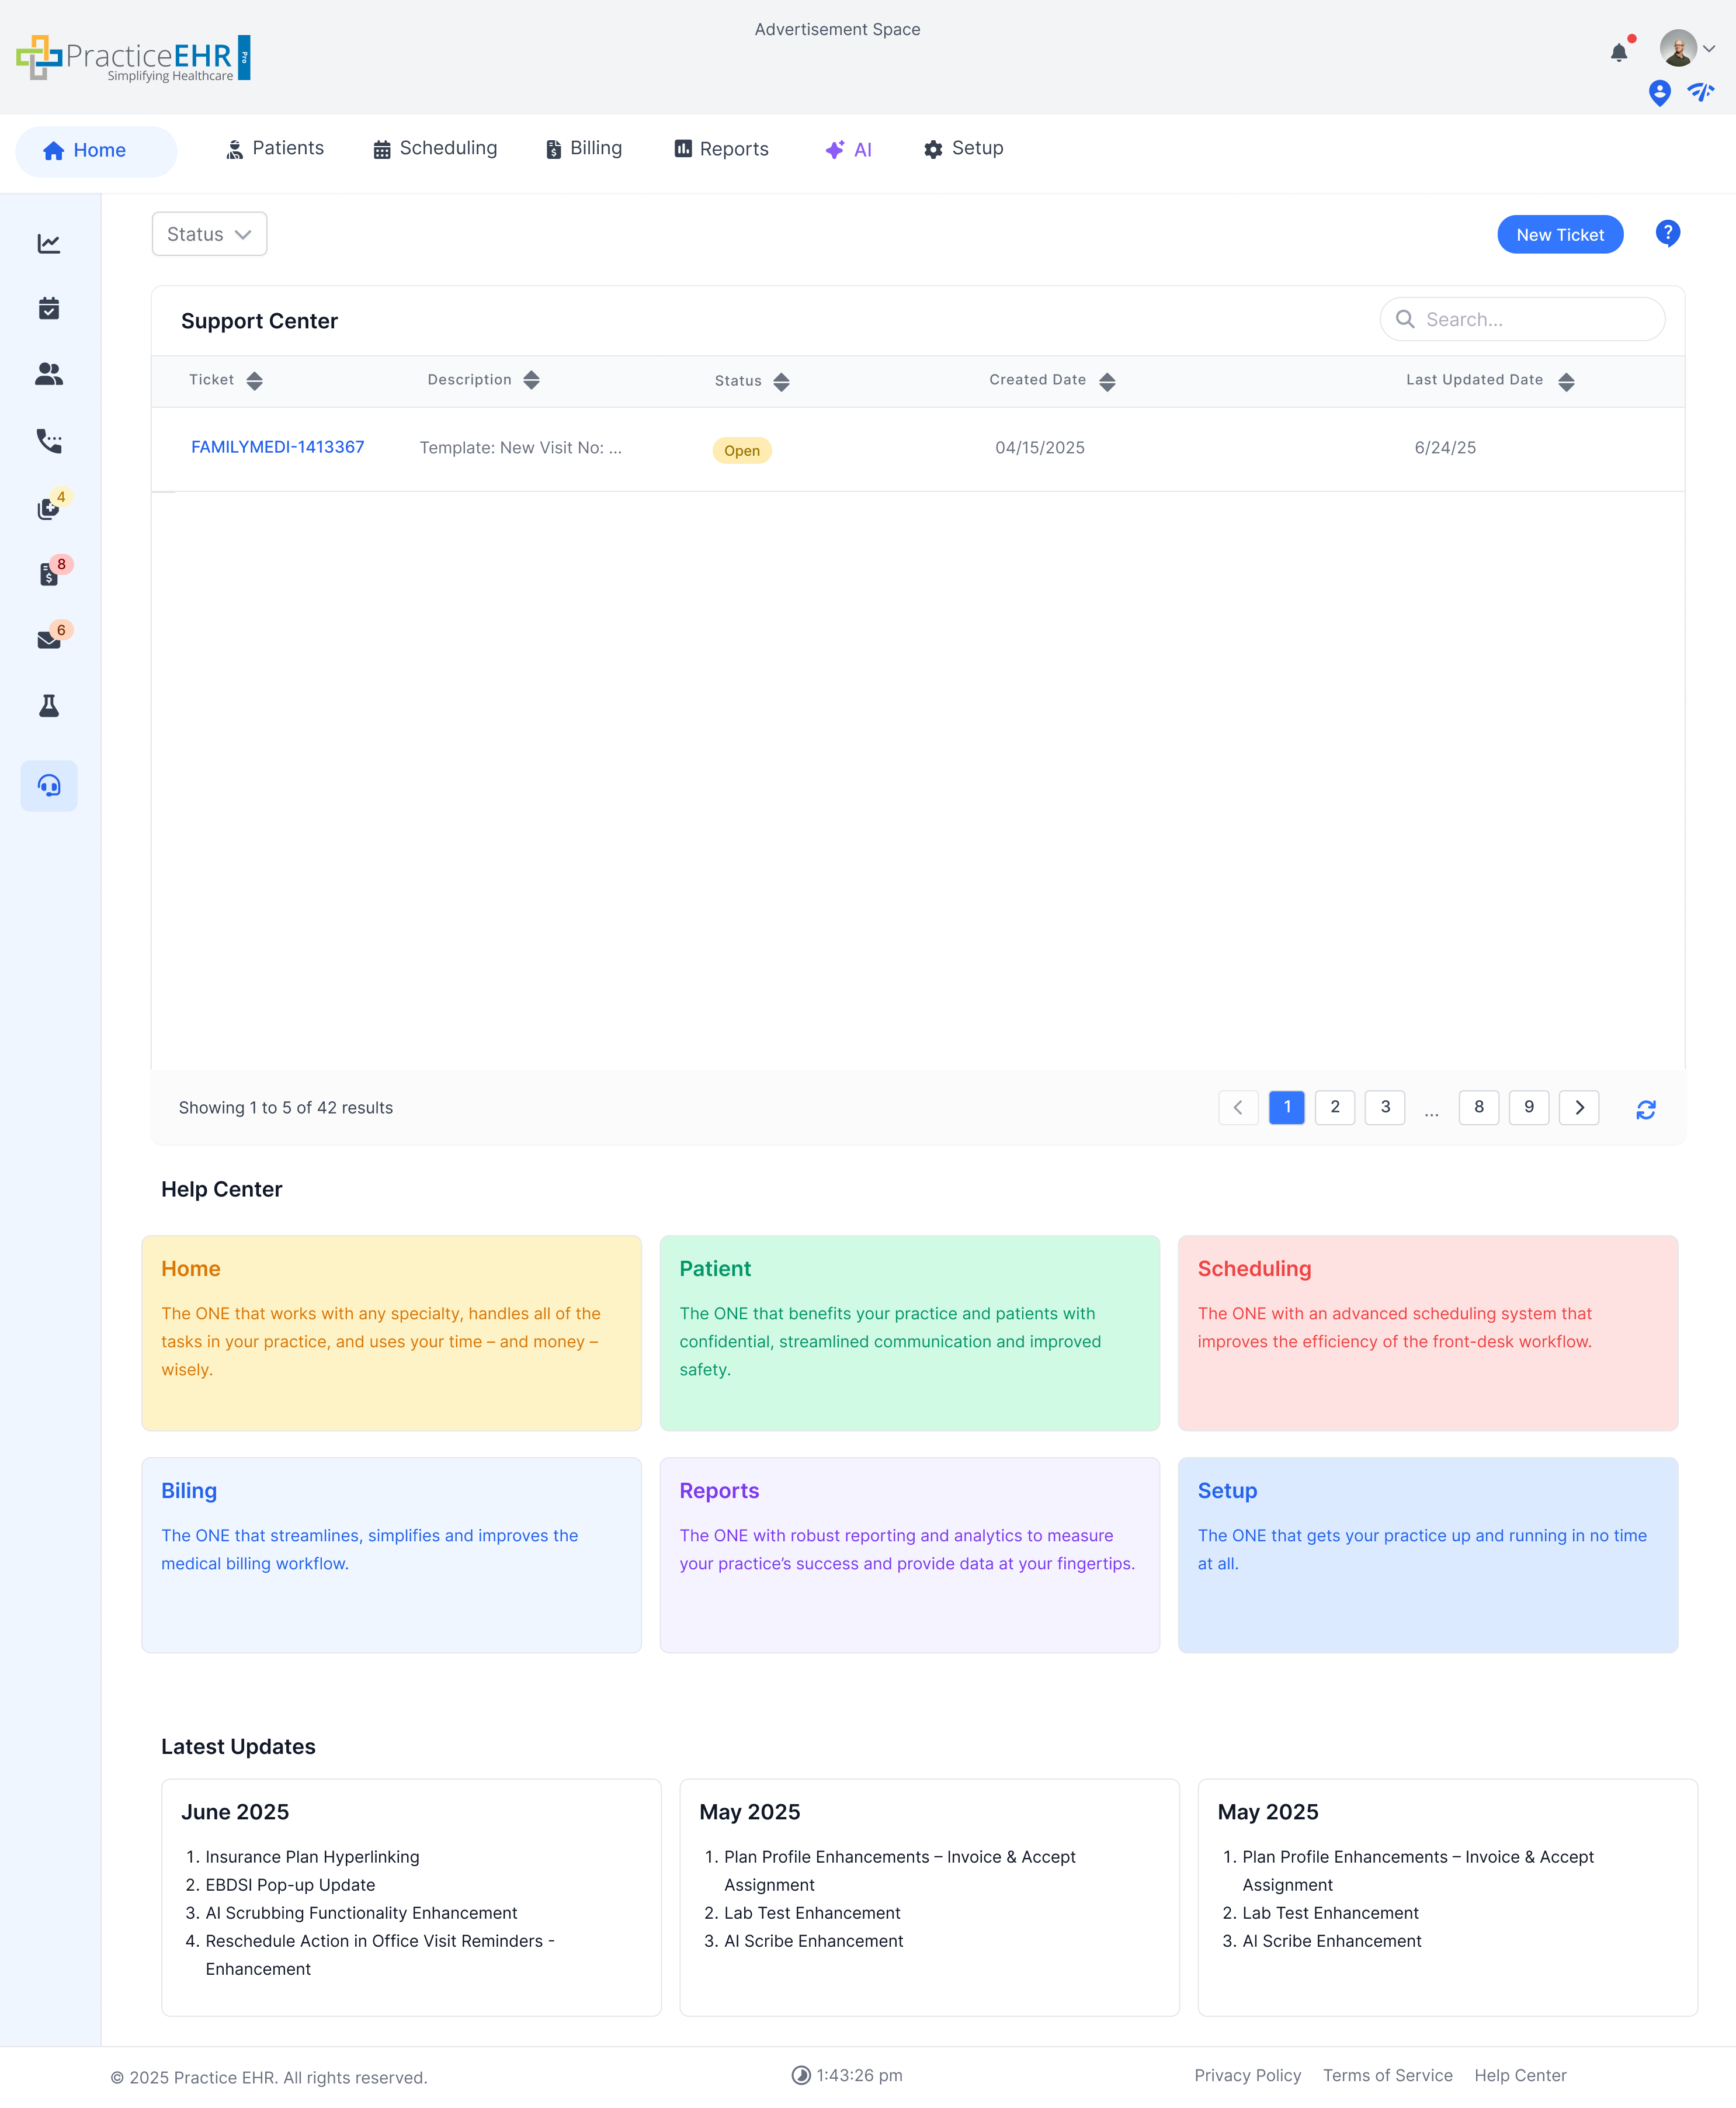1736x2108 pixels.
Task: Open the notifications bell icon
Action: click(1618, 52)
